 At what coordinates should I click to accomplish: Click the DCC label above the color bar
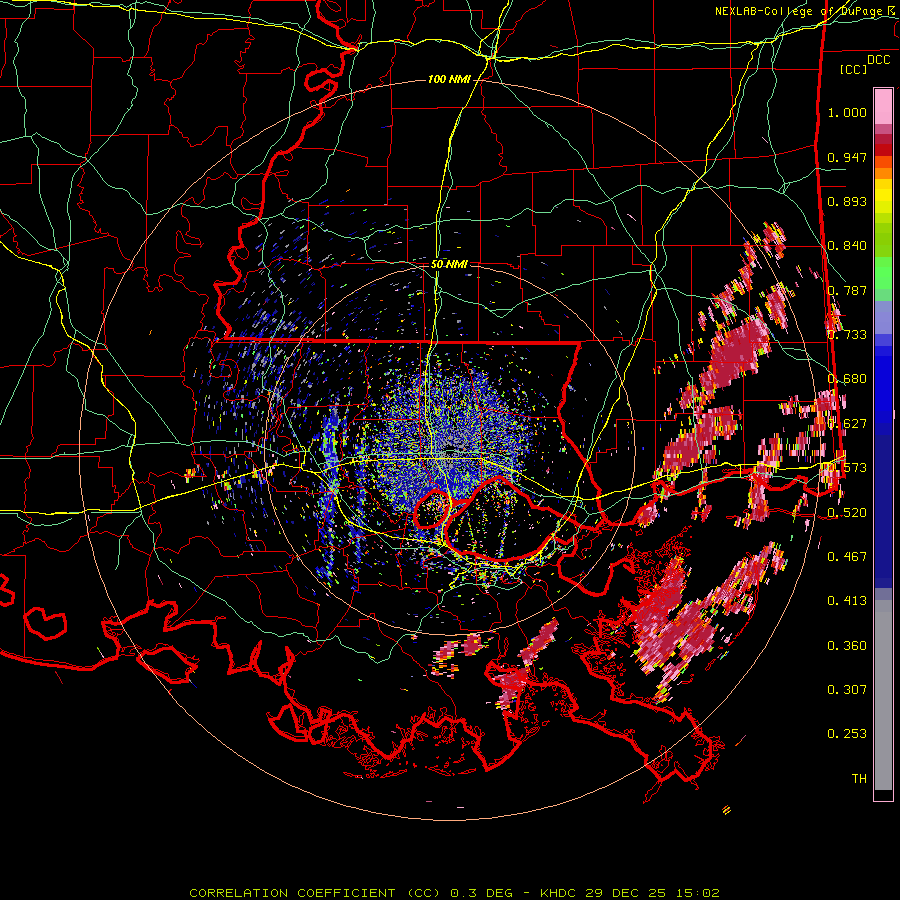click(x=879, y=60)
